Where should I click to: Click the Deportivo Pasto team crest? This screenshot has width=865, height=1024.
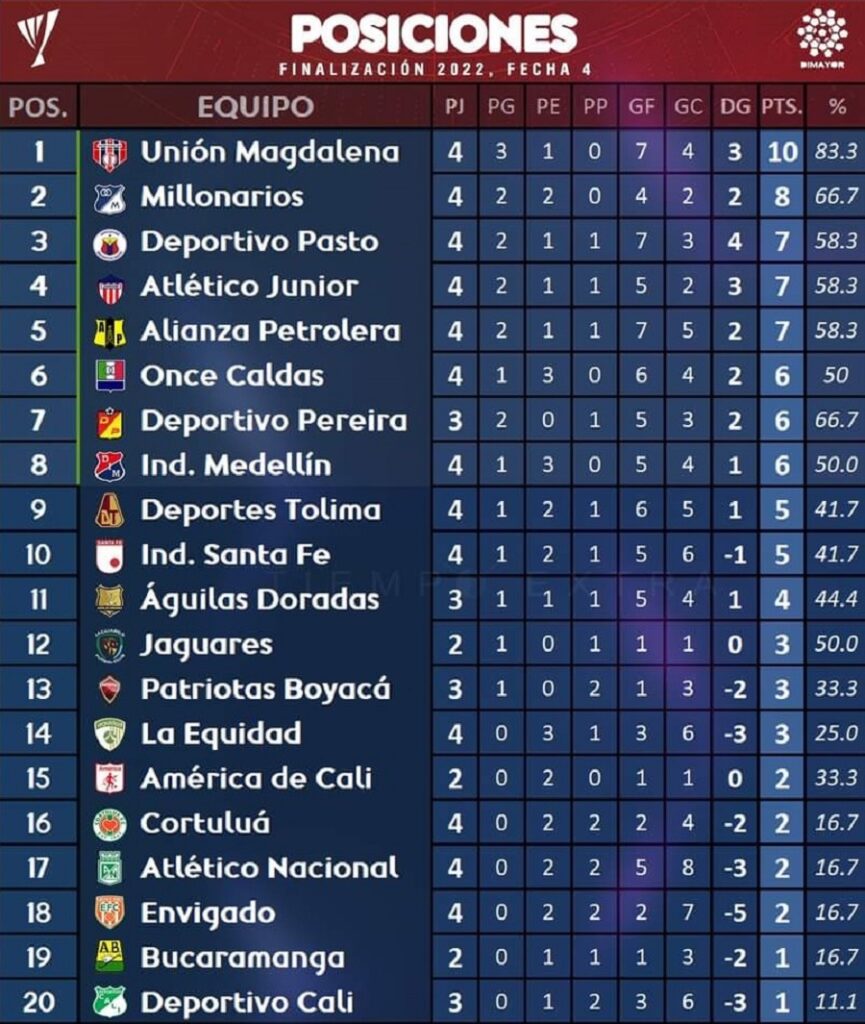click(x=110, y=244)
